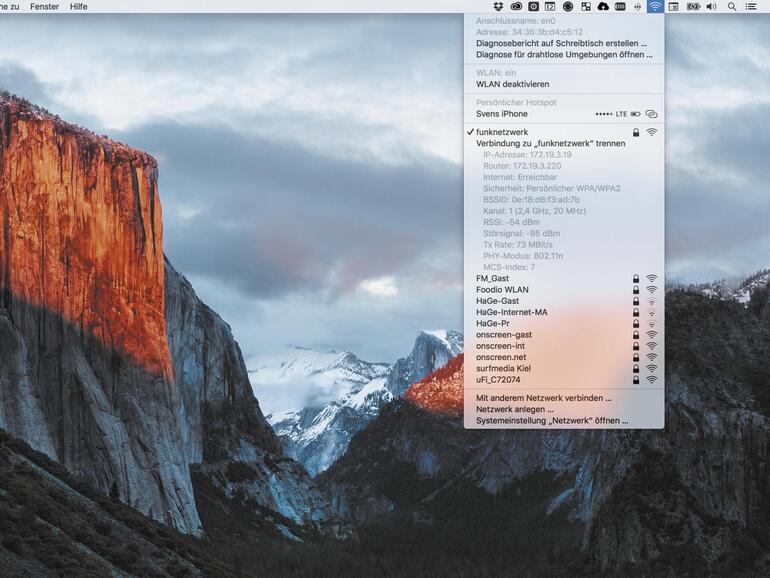Click Diagnosebericht auf Schreibtisch erstellen
This screenshot has width=770, height=578.
pyautogui.click(x=561, y=43)
